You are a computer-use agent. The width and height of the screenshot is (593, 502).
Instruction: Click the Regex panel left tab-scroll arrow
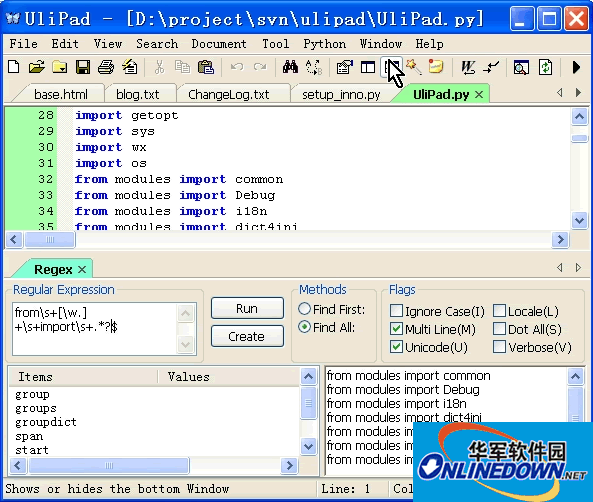(560, 267)
